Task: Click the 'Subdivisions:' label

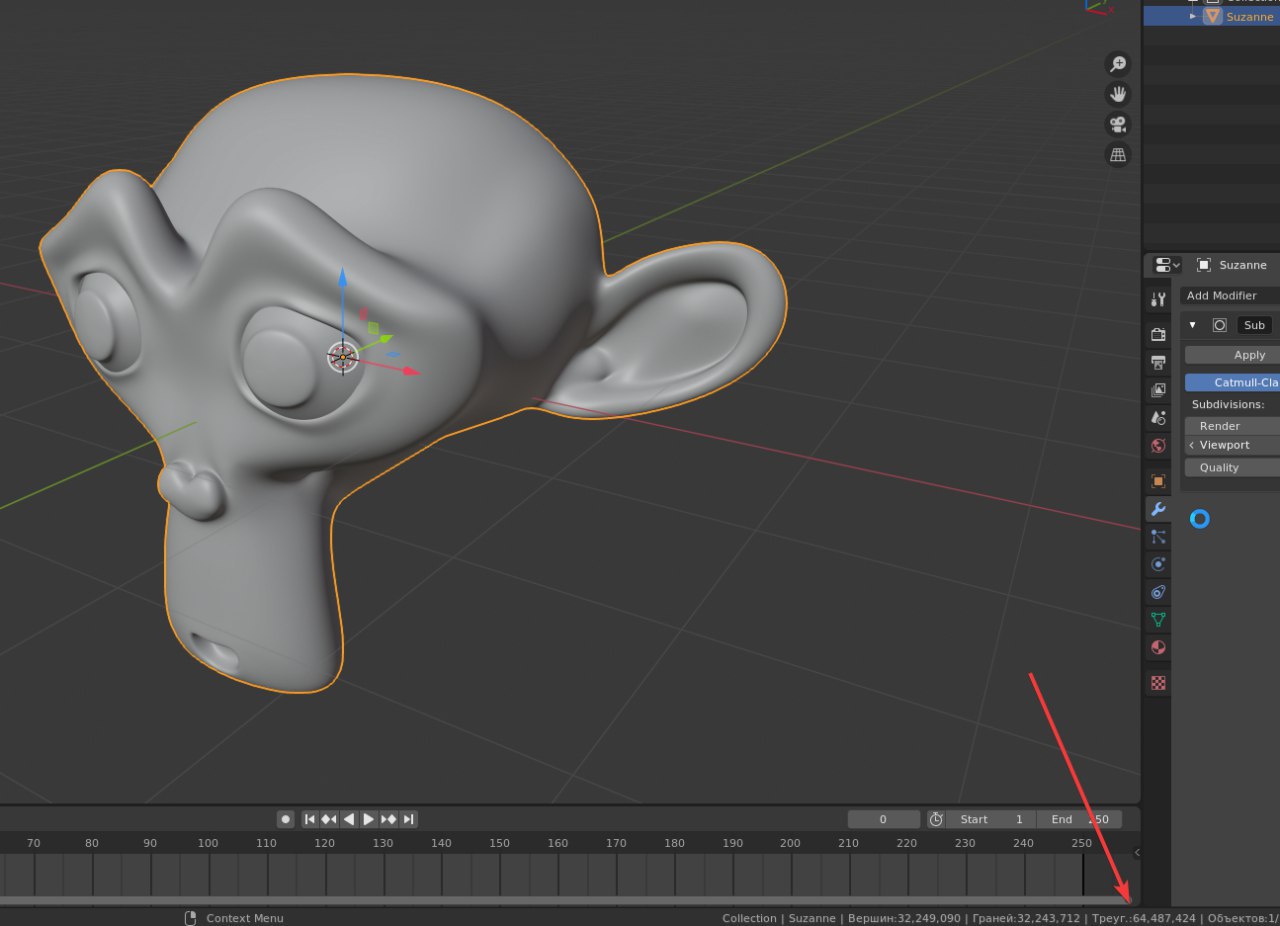Action: [1228, 404]
